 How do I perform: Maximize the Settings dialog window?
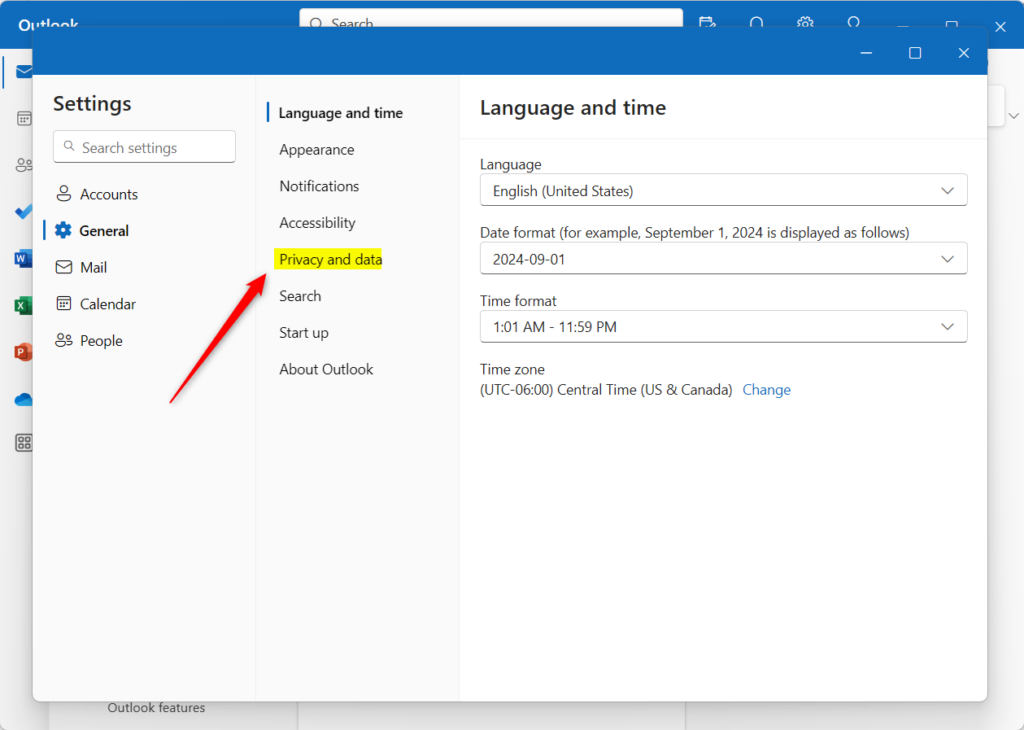[915, 53]
